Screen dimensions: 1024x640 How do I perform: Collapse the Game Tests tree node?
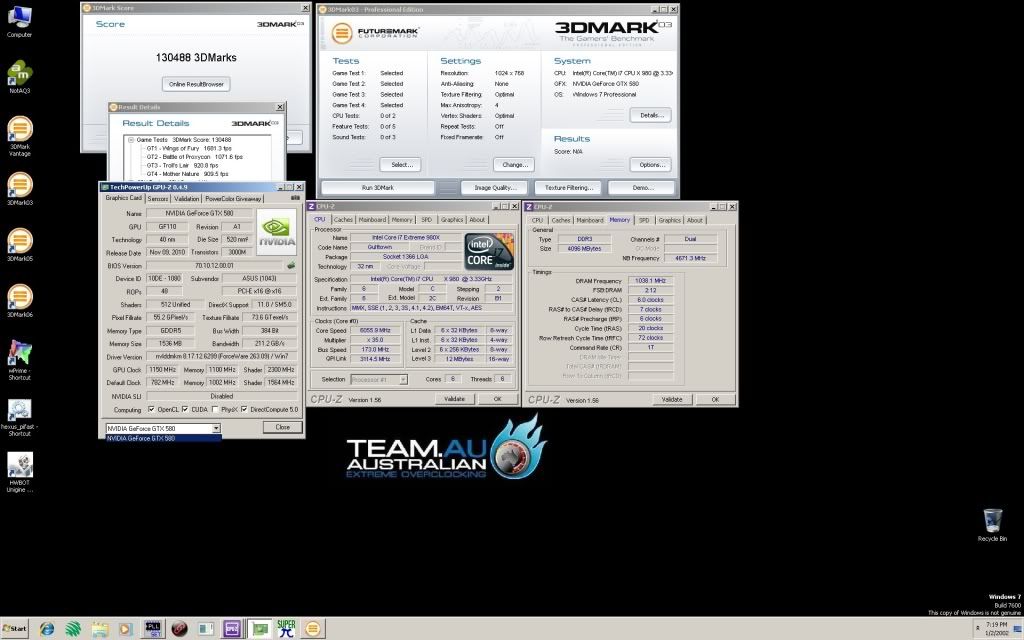coord(129,140)
